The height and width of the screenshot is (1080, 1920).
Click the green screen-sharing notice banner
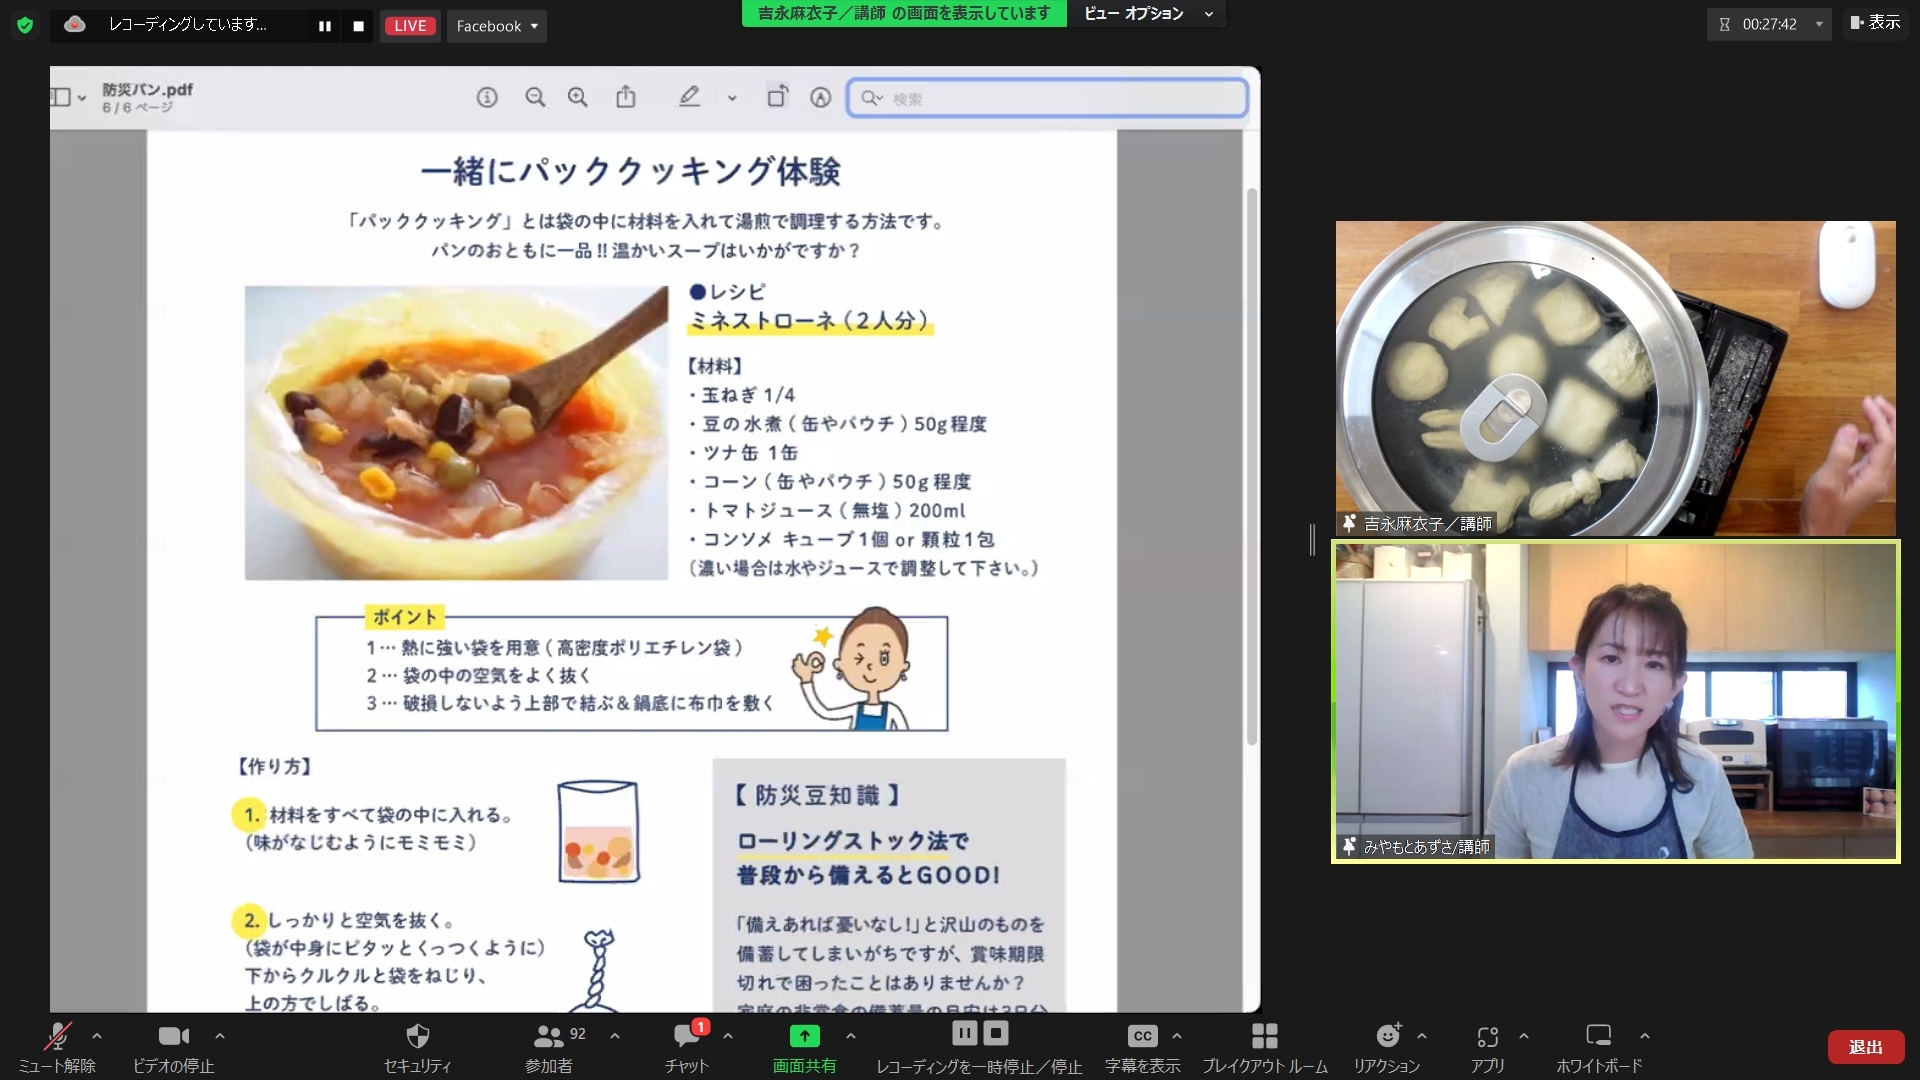tap(904, 13)
